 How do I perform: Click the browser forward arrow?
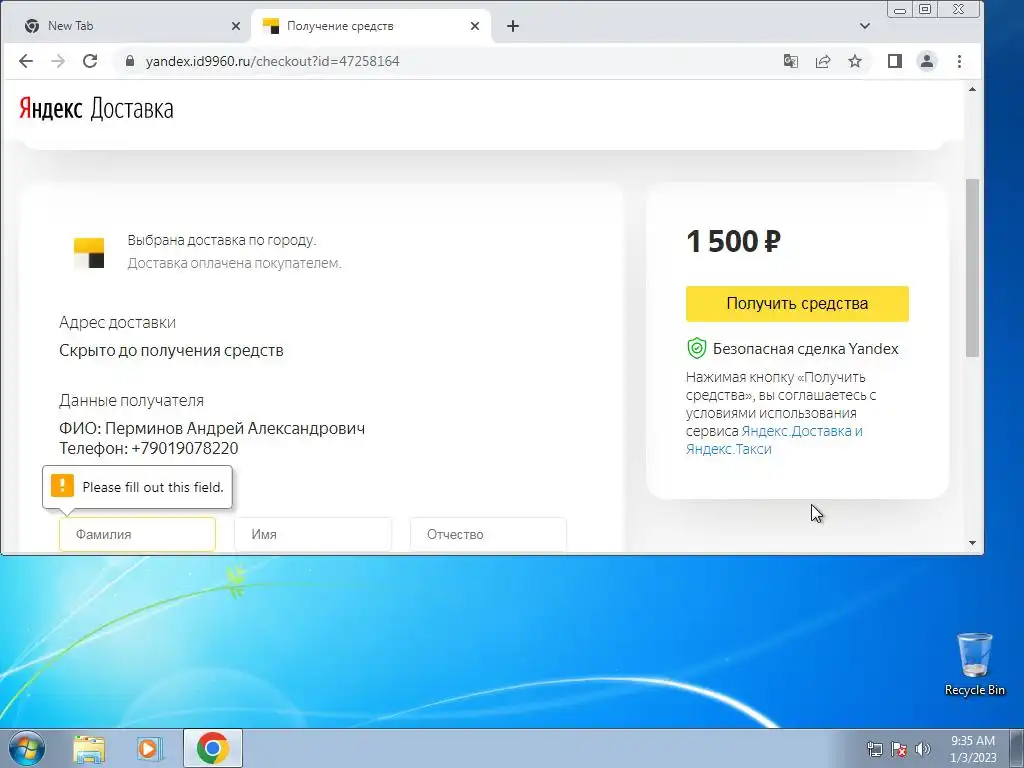click(x=58, y=61)
